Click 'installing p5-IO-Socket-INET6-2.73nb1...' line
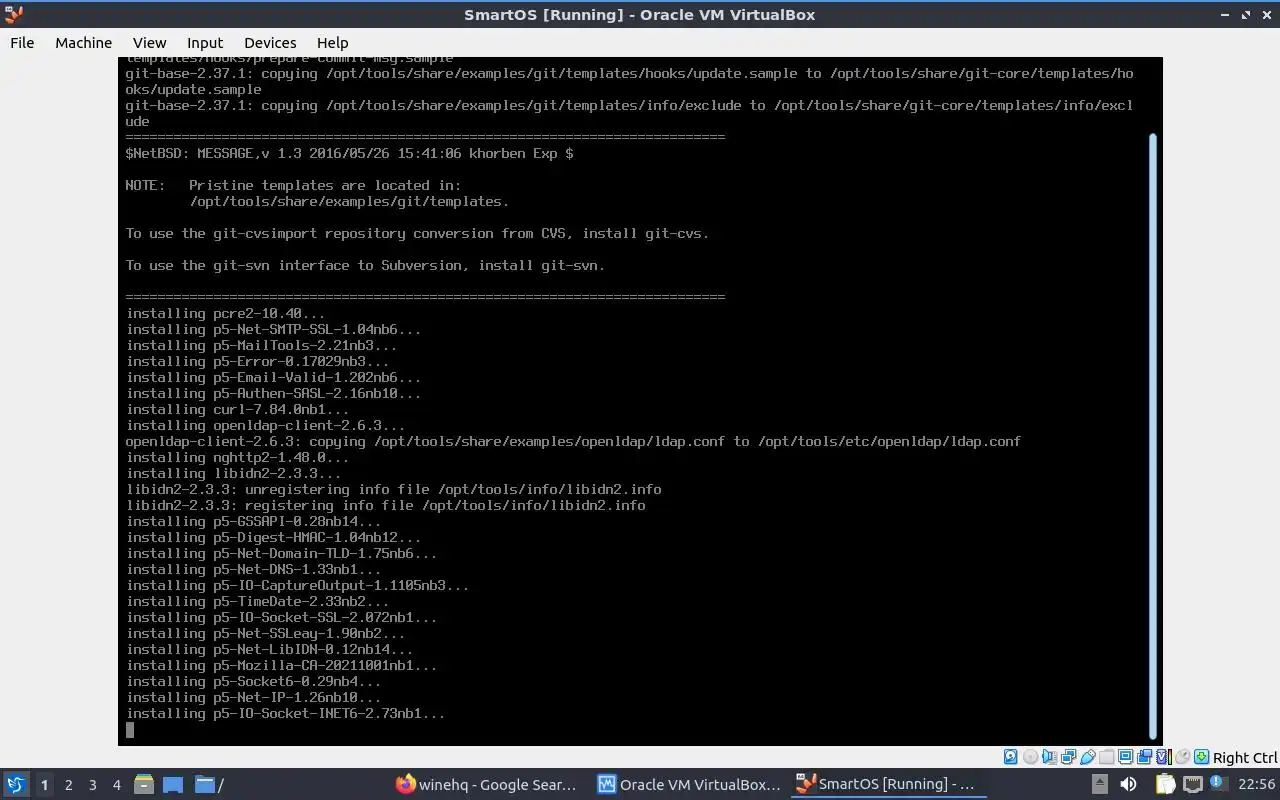The height and width of the screenshot is (800, 1280). (x=285, y=713)
